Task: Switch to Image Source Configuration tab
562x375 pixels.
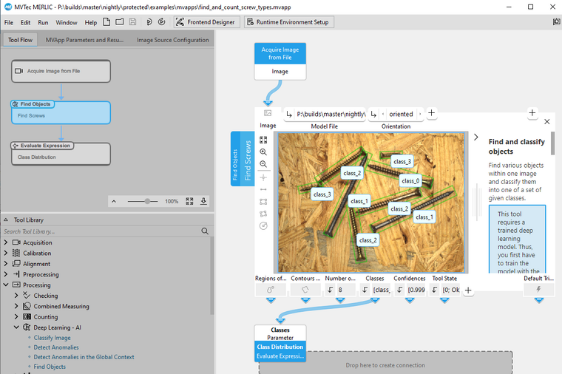Action: click(173, 40)
